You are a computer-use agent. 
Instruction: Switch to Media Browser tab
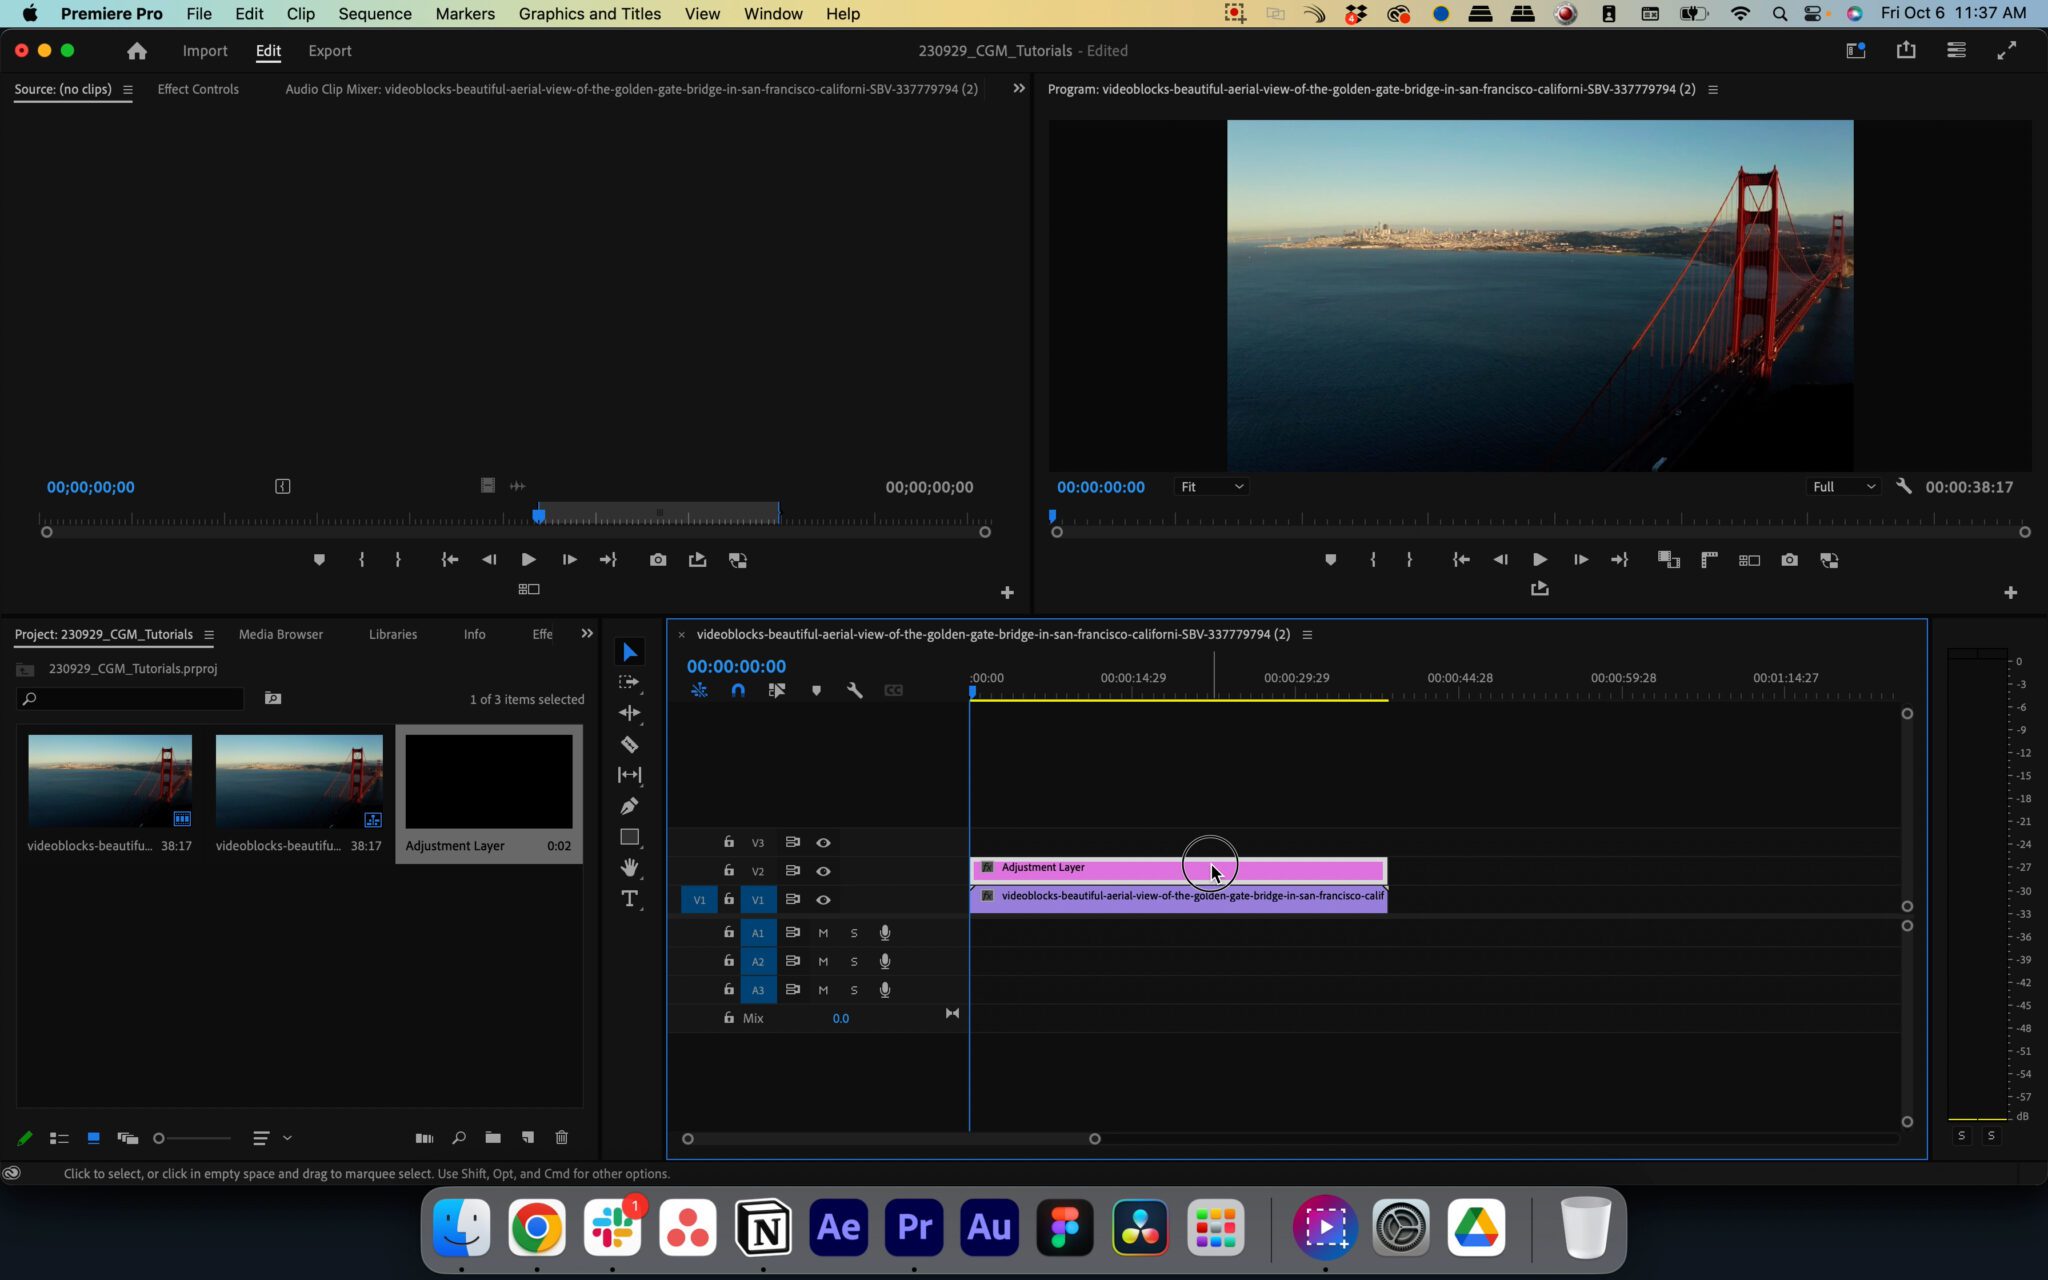281,634
